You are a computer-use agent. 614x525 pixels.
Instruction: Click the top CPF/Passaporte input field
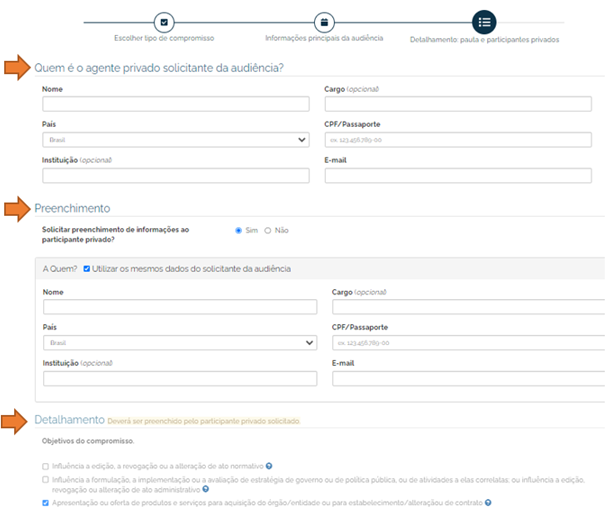pyautogui.click(x=465, y=140)
